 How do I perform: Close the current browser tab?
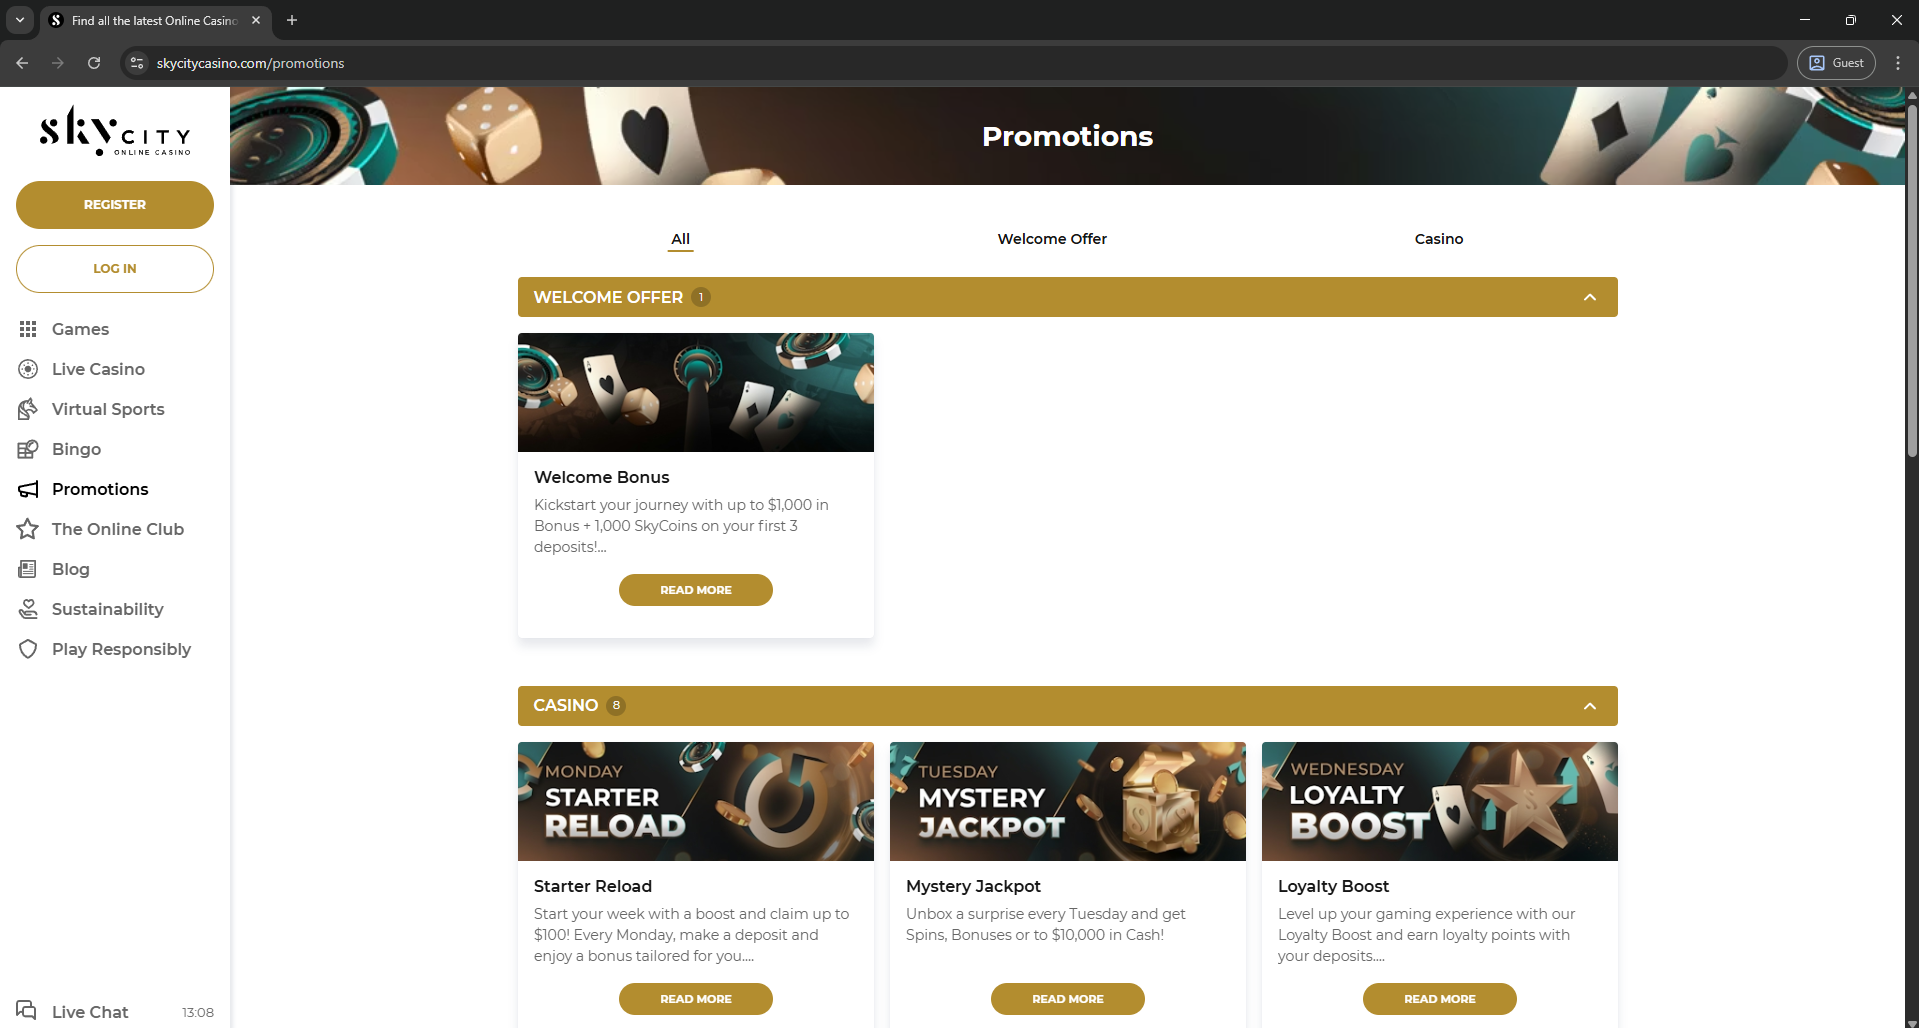pos(256,20)
